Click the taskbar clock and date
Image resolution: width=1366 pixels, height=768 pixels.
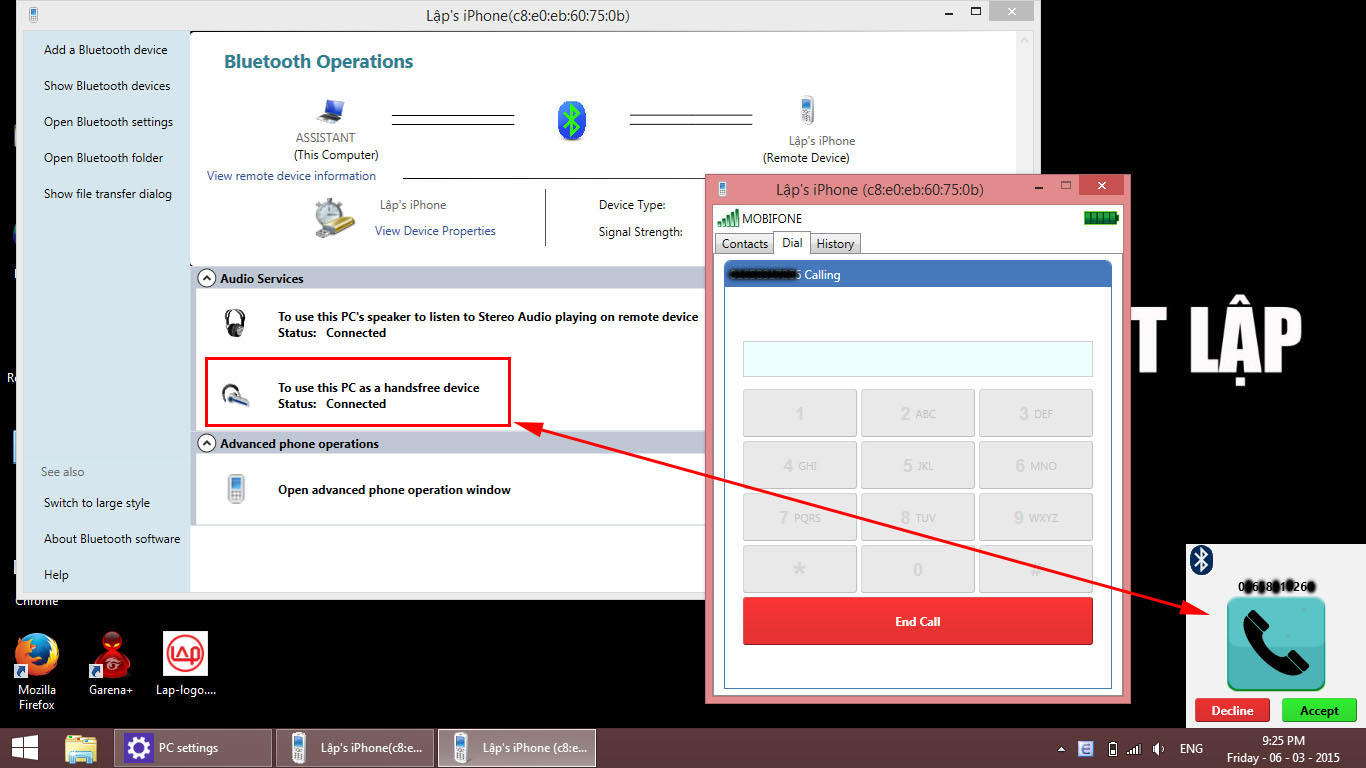1283,749
